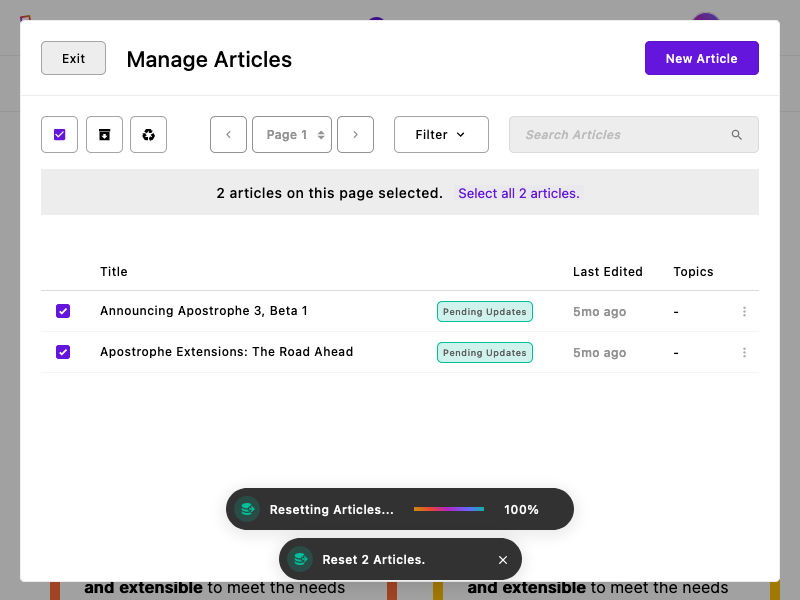The image size is (800, 600).
Task: Create a New Article
Action: click(x=701, y=58)
